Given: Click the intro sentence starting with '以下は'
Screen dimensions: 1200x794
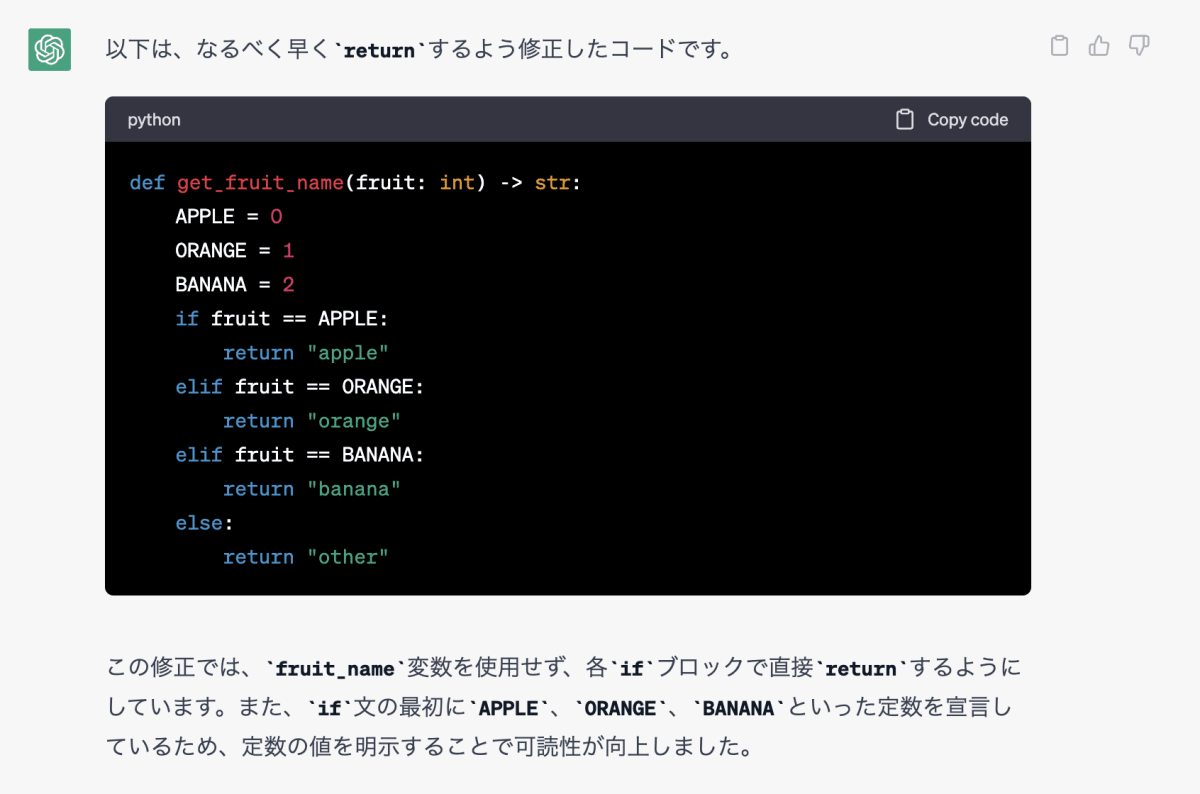Looking at the screenshot, I should click(x=420, y=48).
